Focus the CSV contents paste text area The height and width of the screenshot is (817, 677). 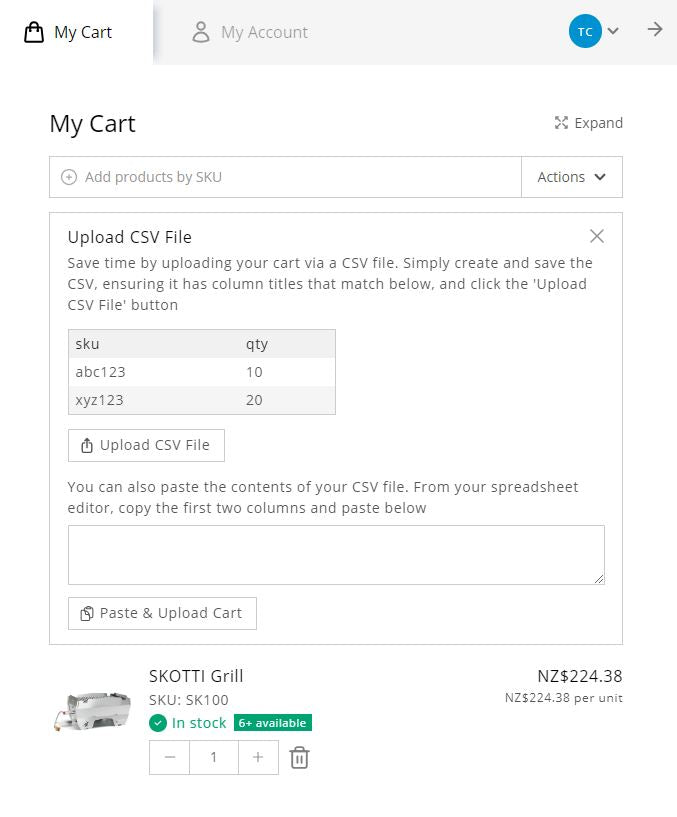click(336, 555)
